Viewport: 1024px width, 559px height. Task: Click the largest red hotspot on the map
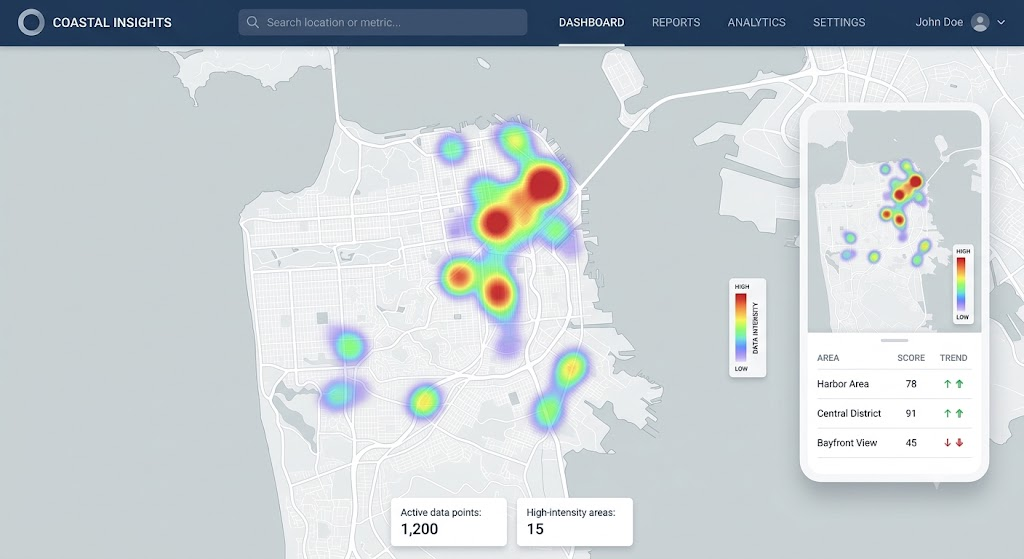click(x=543, y=184)
